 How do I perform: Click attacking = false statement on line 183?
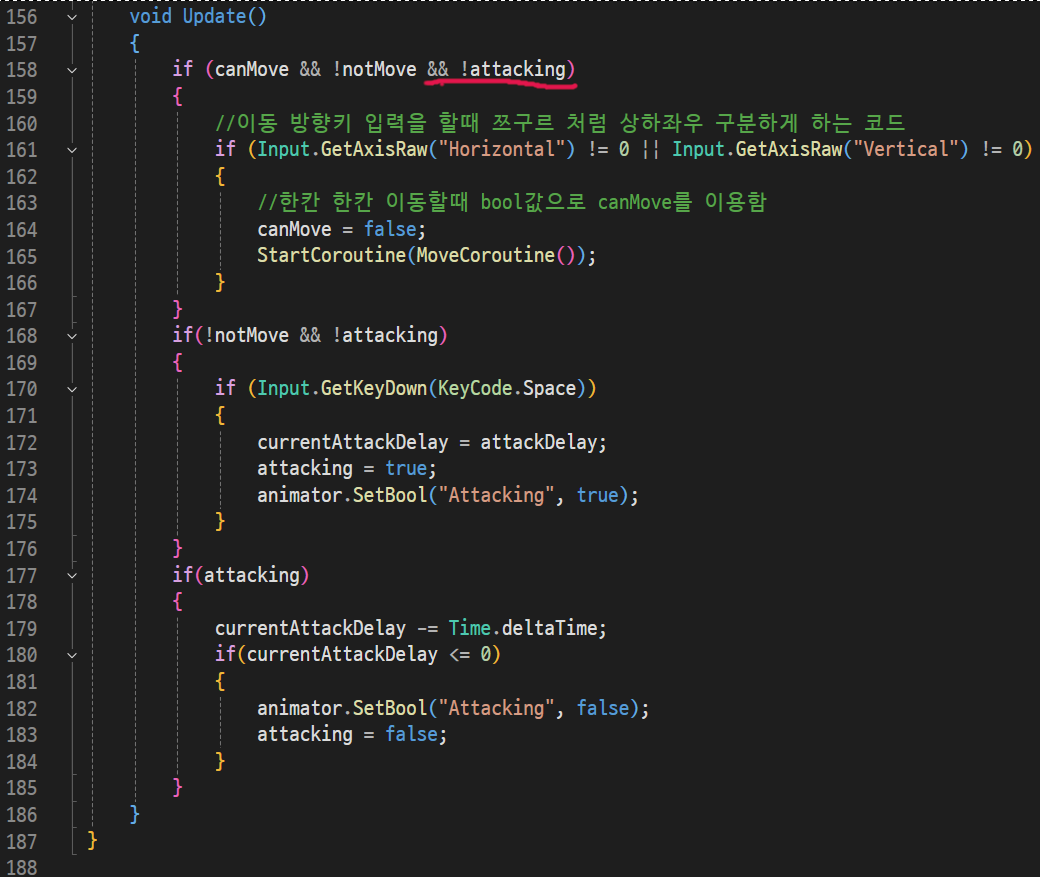click(352, 734)
